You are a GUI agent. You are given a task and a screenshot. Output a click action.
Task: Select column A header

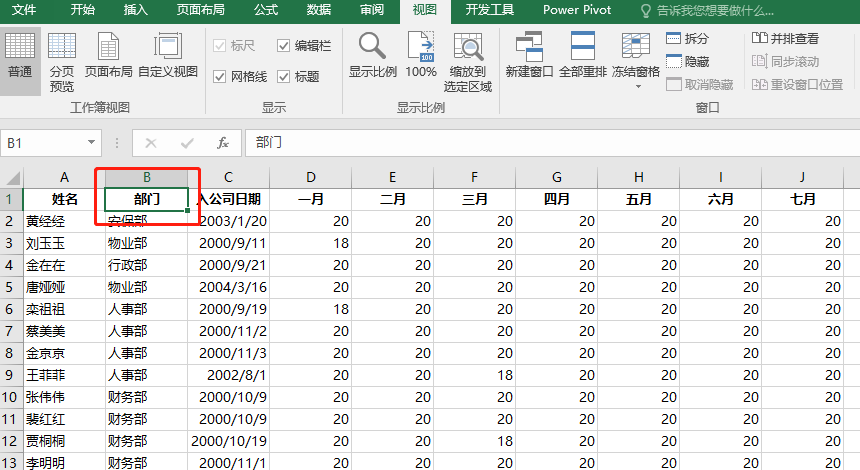[x=64, y=178]
